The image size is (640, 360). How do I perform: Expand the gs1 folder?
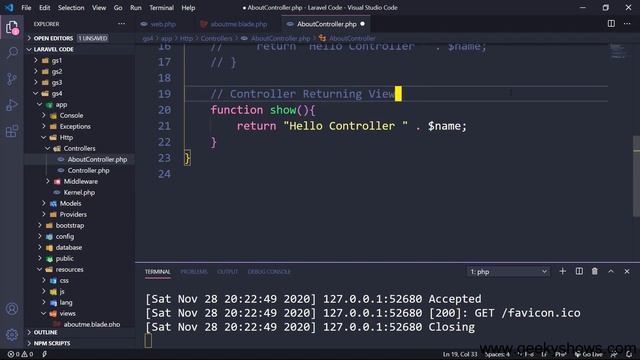click(x=80, y=60)
